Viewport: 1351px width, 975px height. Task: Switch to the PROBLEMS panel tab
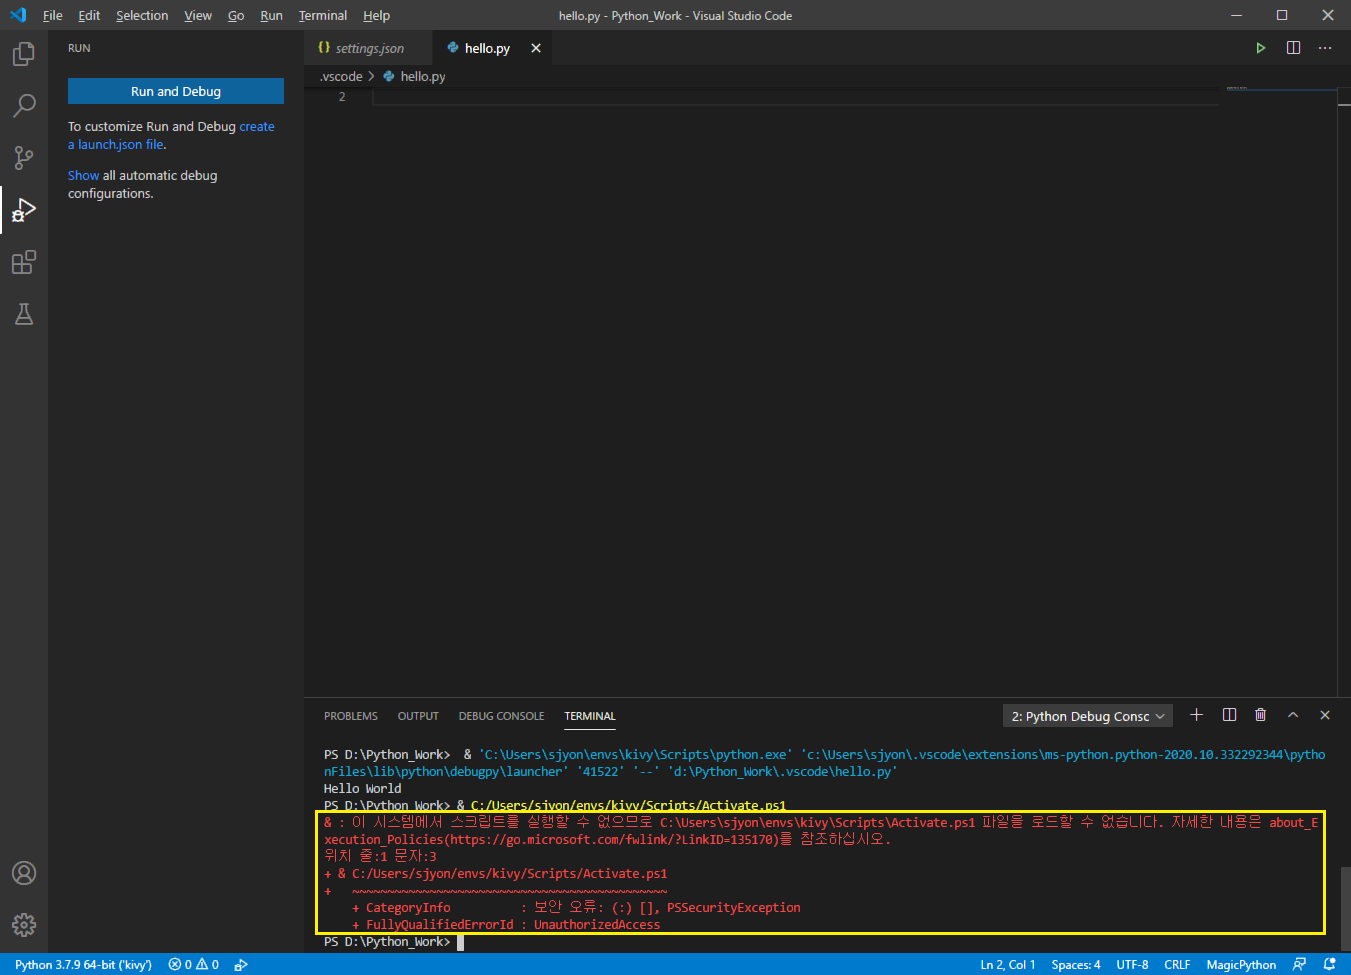tap(351, 716)
